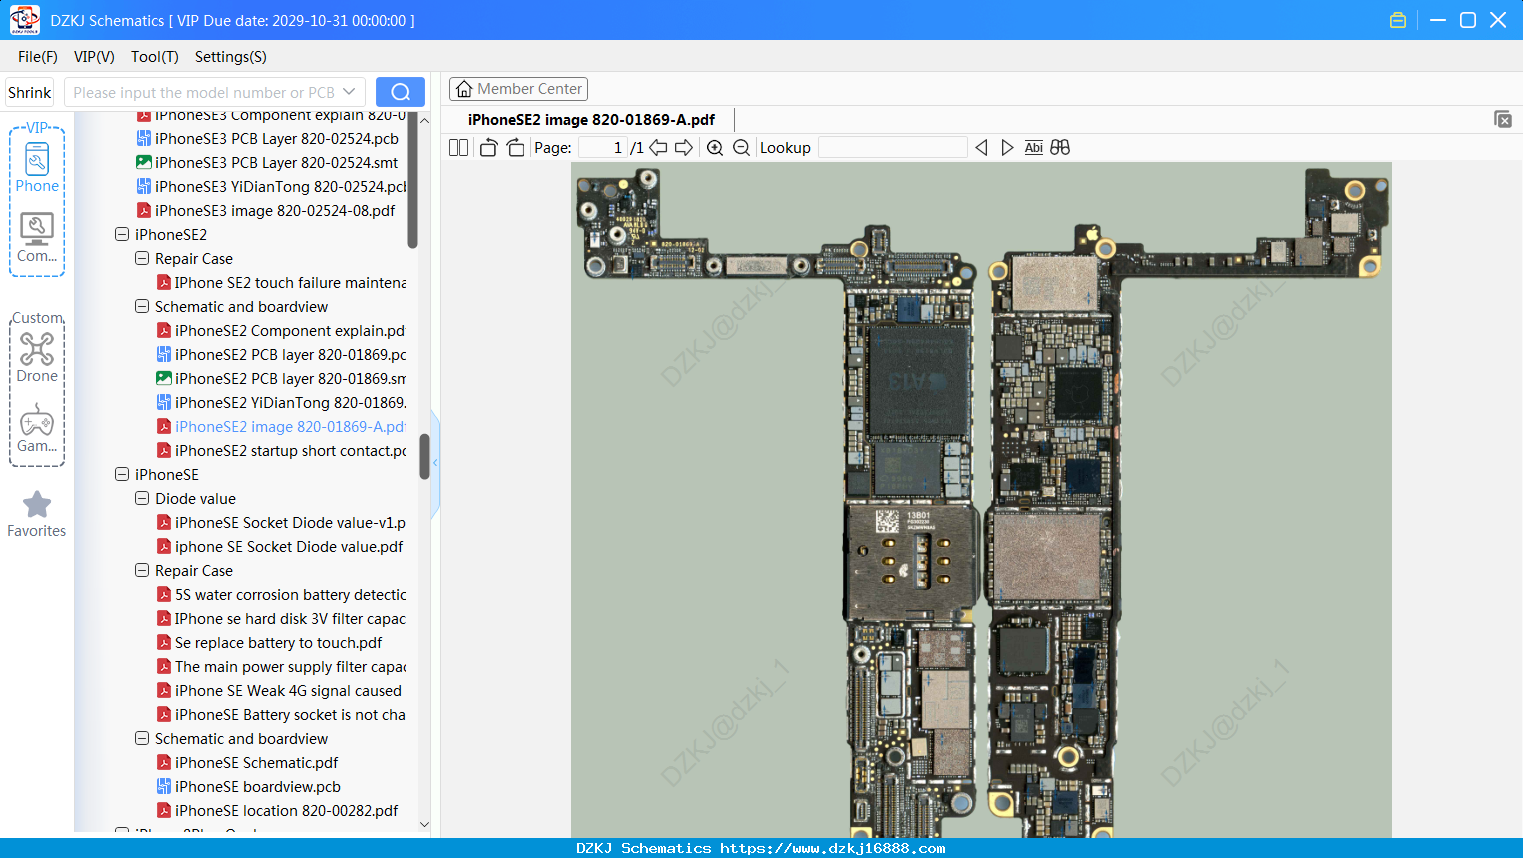
Task: Open iPhoneSE Socket Diode value-v1 file
Action: point(281,523)
